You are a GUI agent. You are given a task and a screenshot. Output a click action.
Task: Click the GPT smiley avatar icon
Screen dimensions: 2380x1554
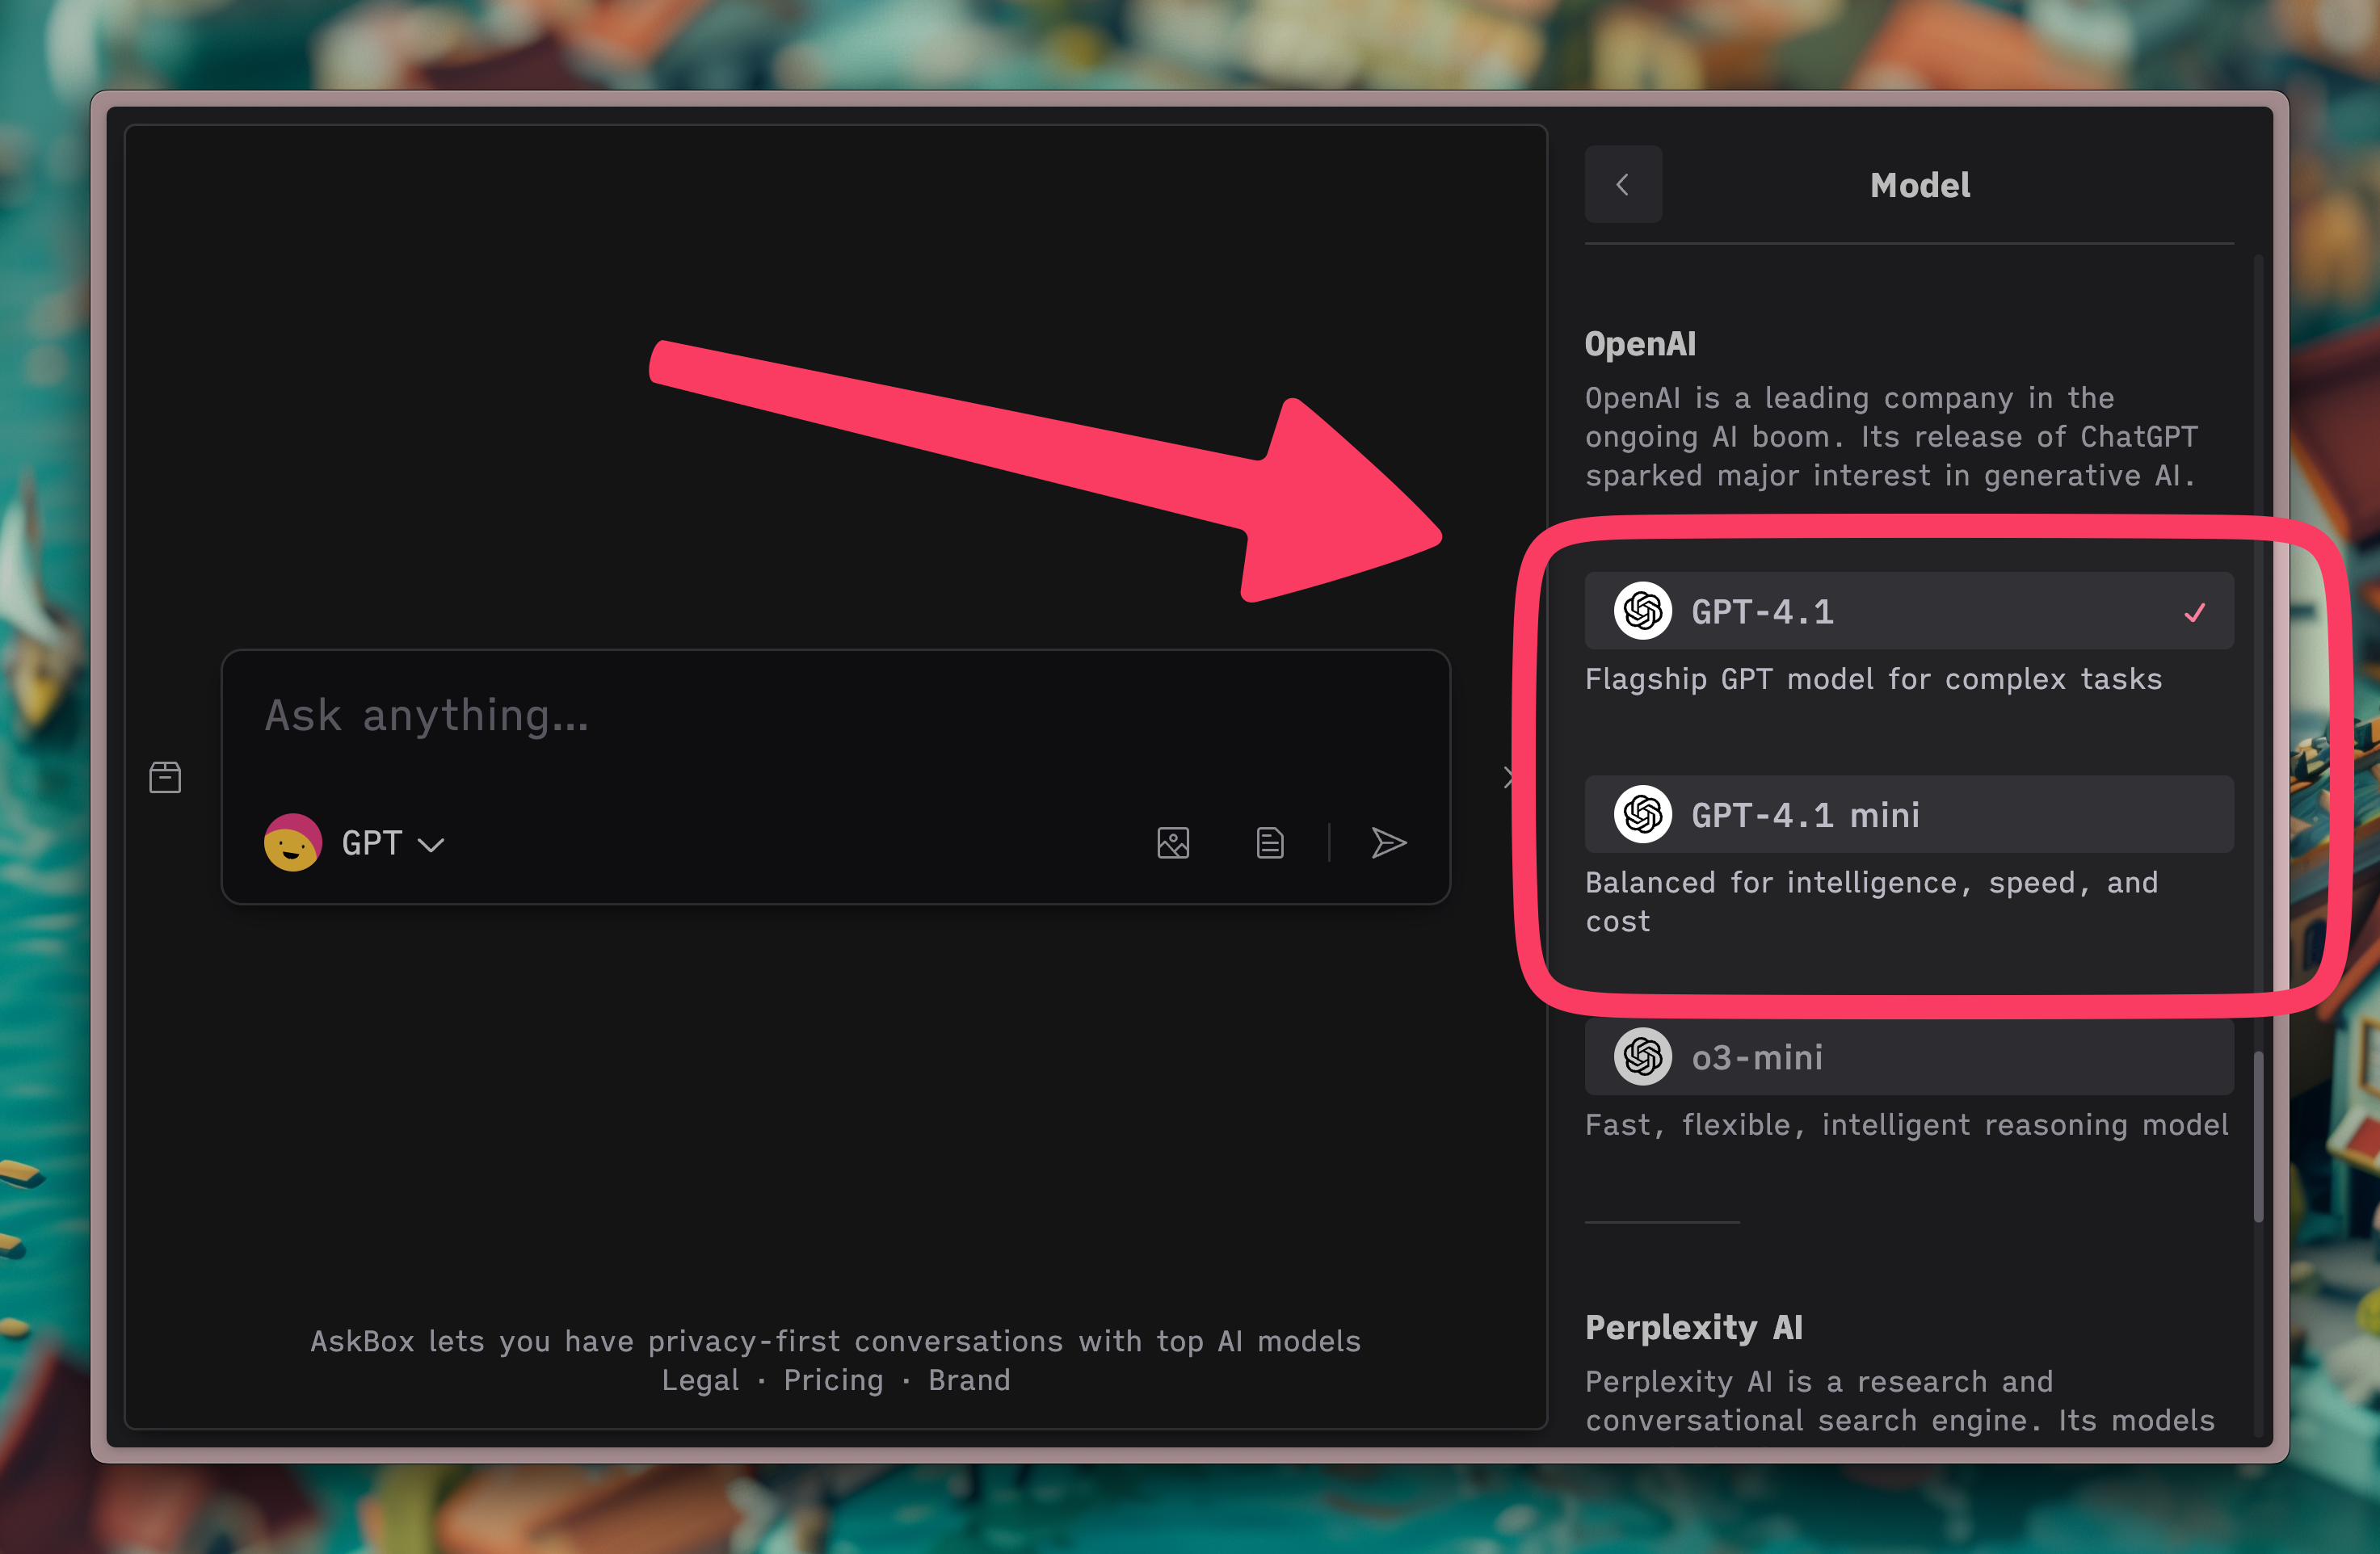pos(293,843)
